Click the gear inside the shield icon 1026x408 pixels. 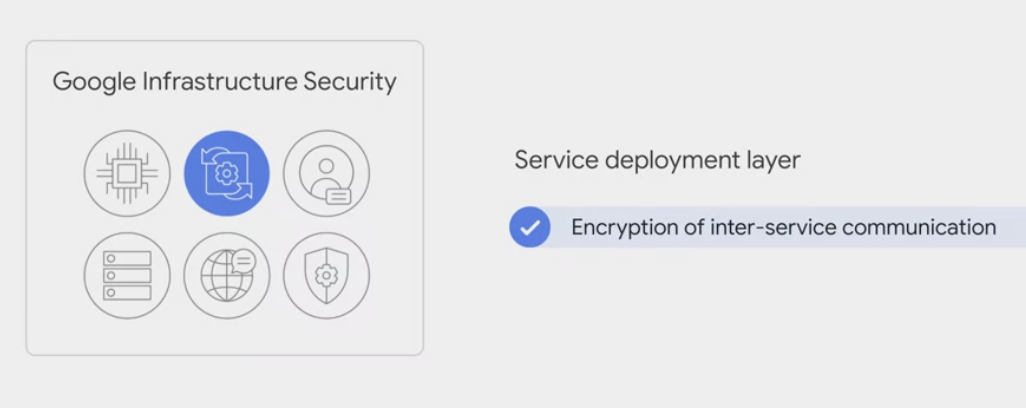point(326,276)
